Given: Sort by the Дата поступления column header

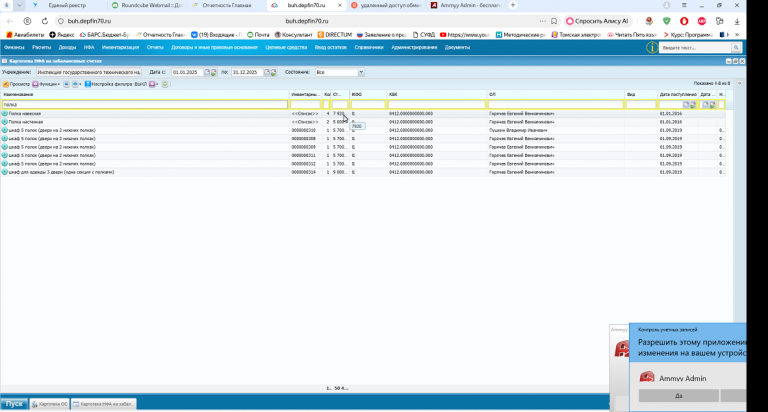Looking at the screenshot, I should point(678,94).
